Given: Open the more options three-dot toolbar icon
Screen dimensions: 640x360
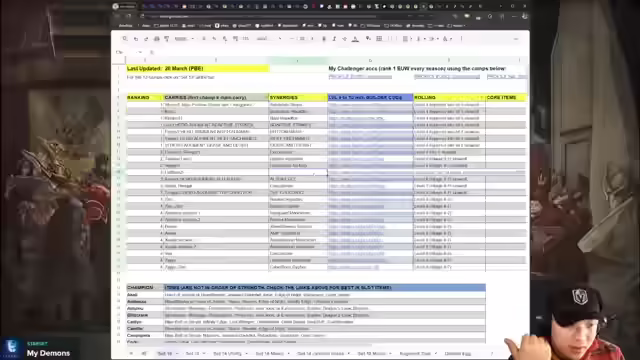Looking at the screenshot, I should tap(462, 39).
